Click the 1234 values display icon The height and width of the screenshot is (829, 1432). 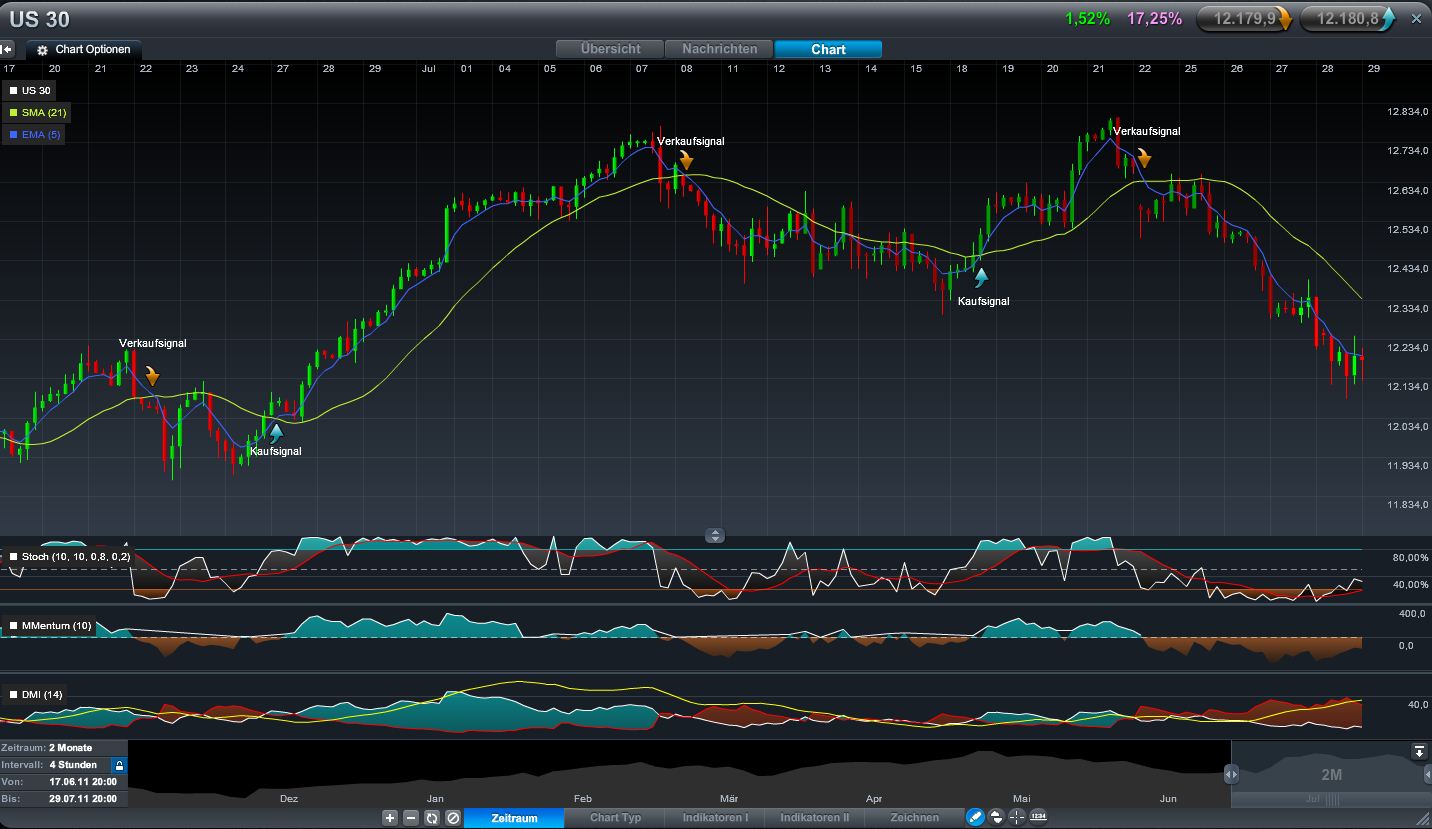pos(1038,817)
